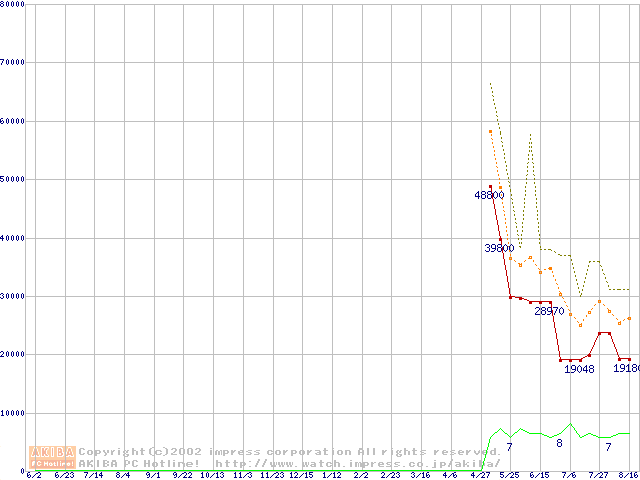Click the 5/25 date on x-axis

point(510,475)
